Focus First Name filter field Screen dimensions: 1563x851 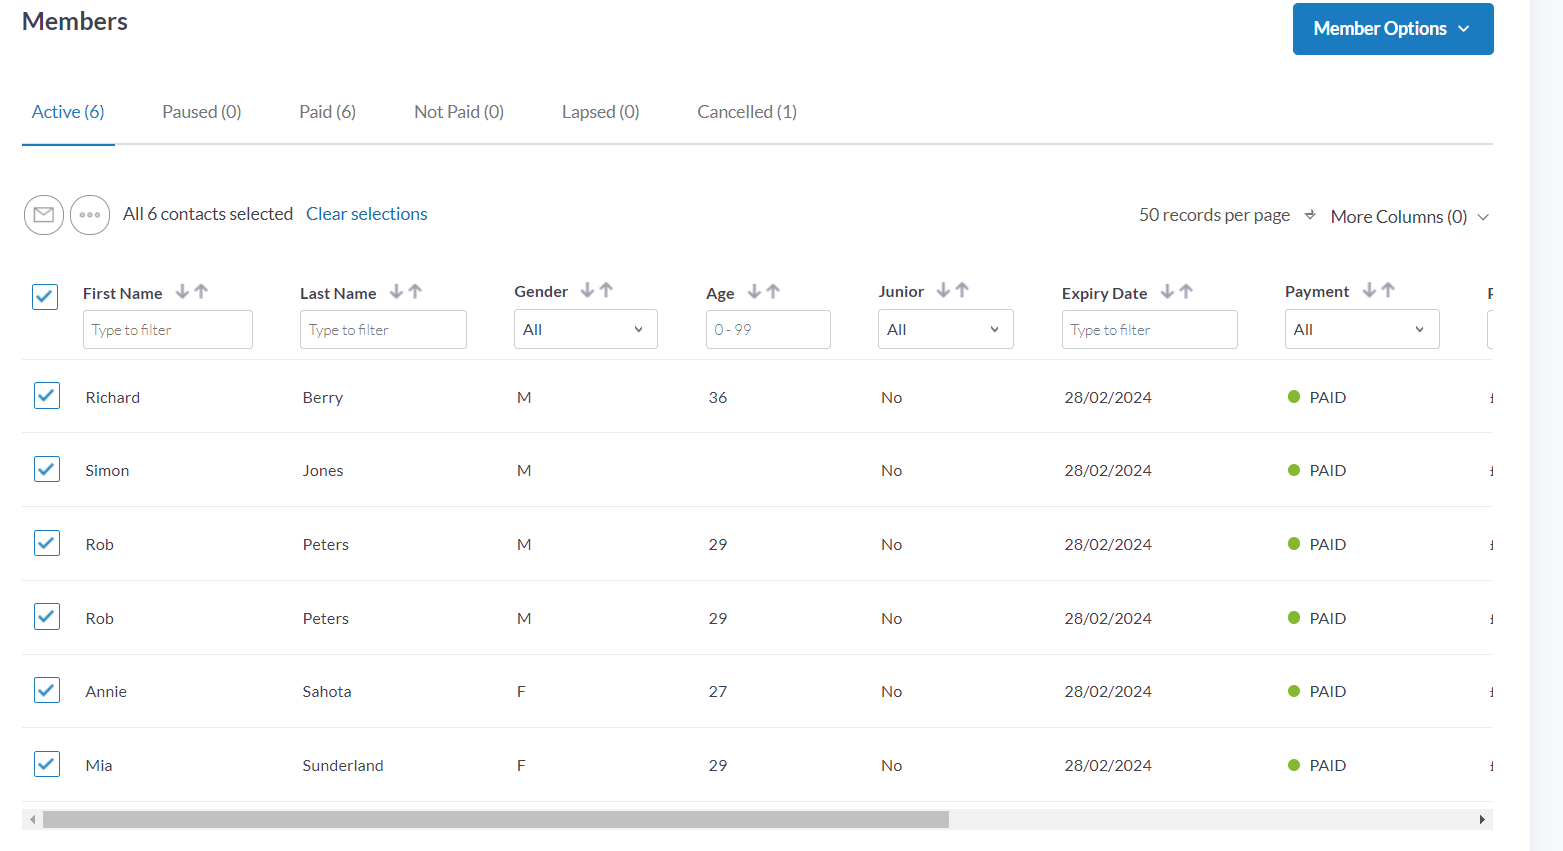[168, 329]
